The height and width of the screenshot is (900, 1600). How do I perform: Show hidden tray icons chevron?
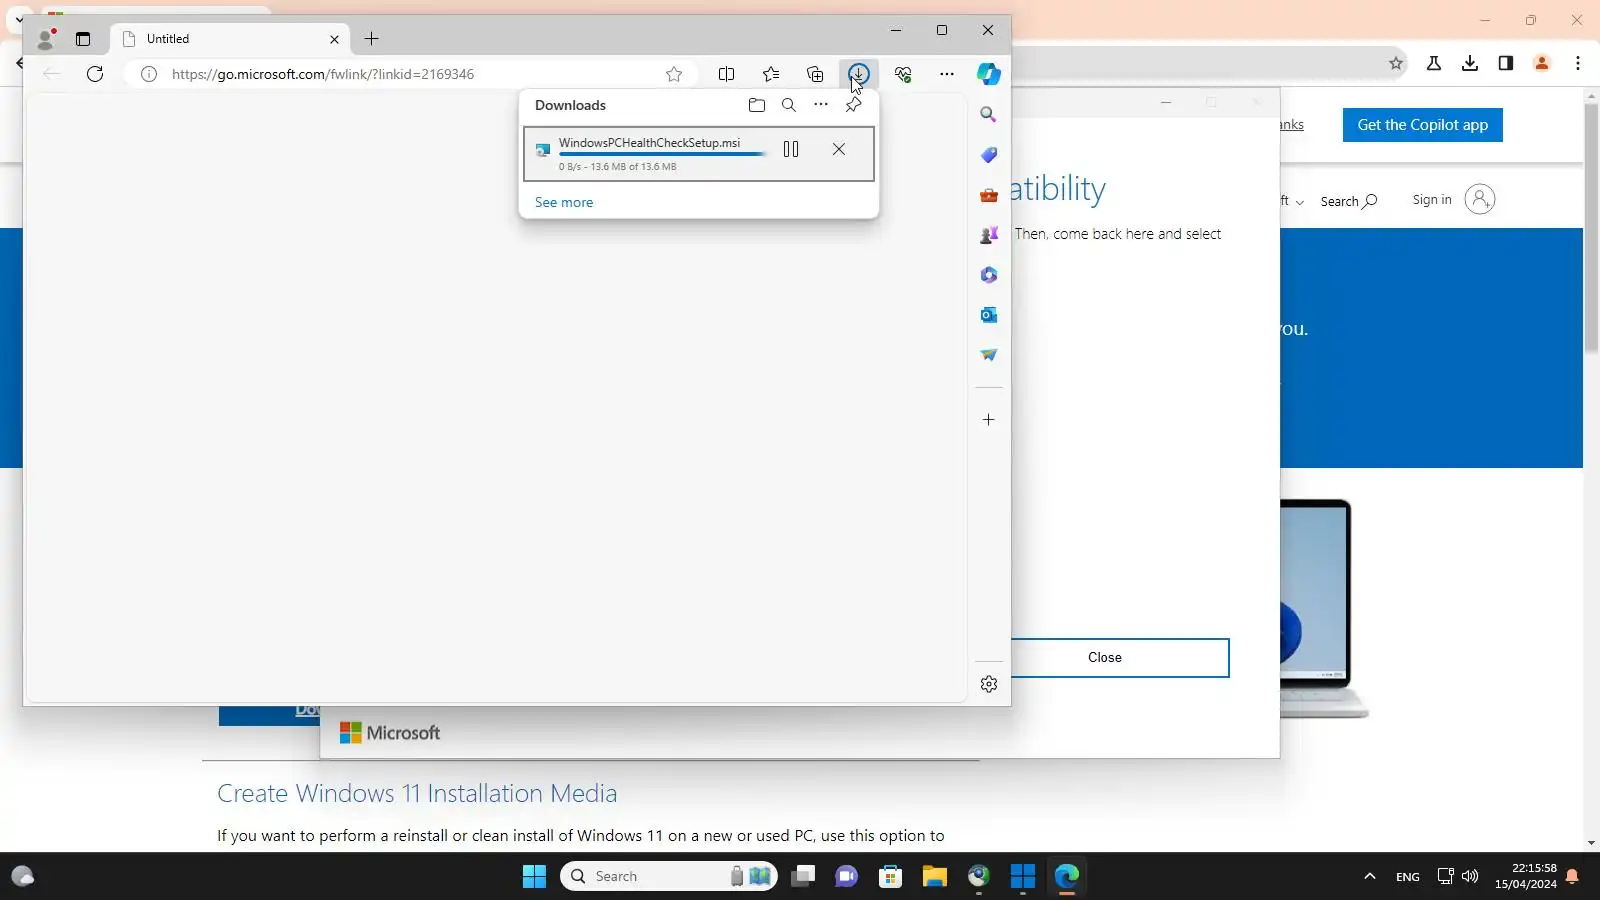[1370, 876]
